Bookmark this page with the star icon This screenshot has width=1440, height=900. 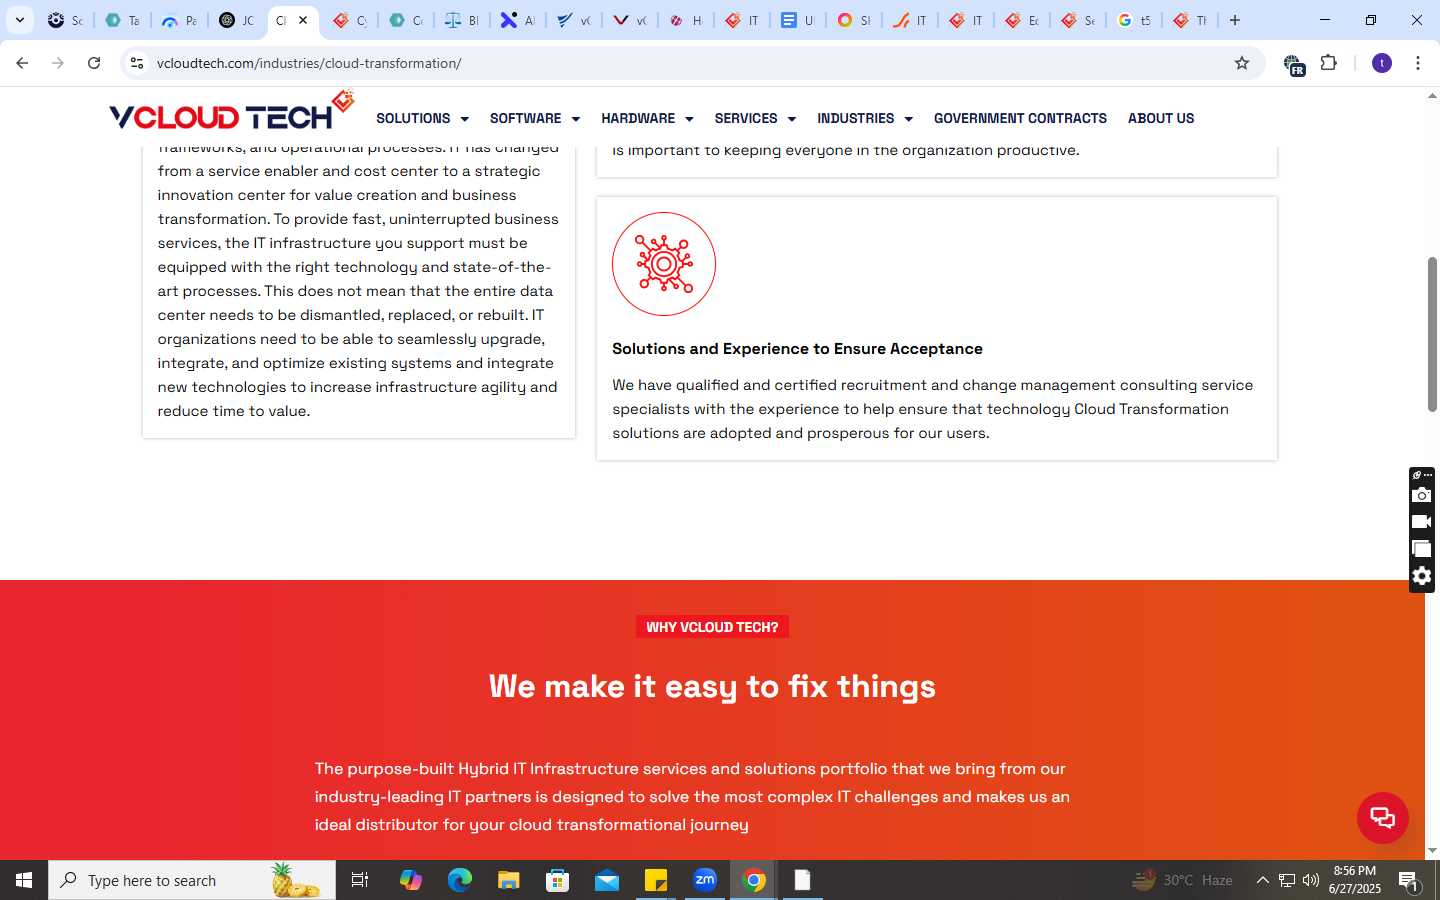(x=1242, y=63)
